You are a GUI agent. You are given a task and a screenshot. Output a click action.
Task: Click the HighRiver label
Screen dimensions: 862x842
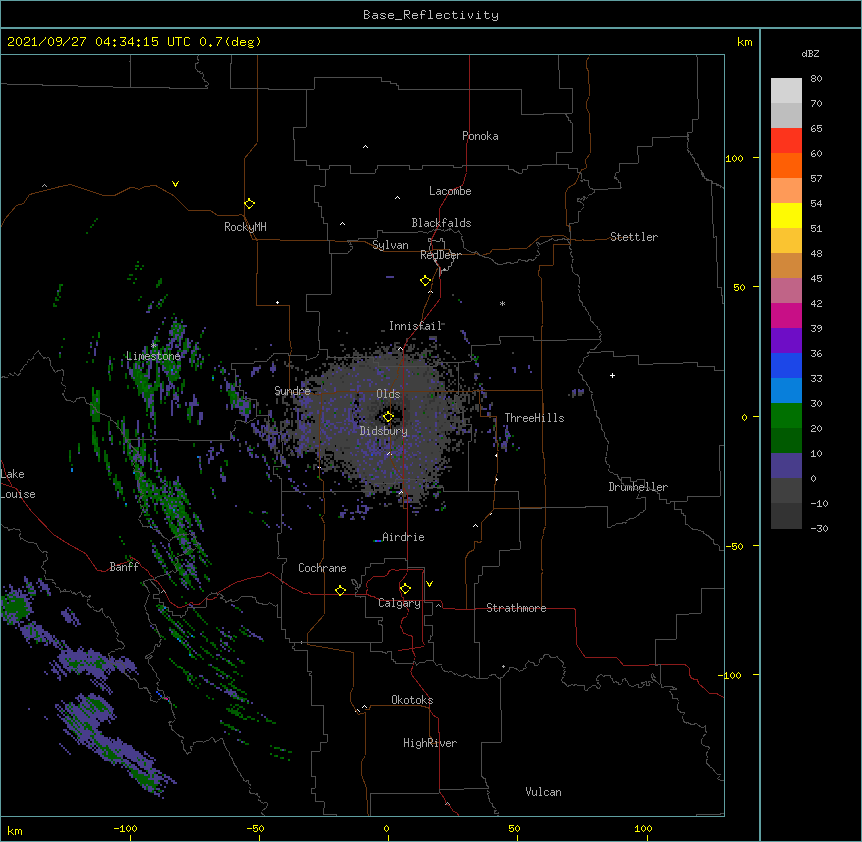[x=430, y=743]
